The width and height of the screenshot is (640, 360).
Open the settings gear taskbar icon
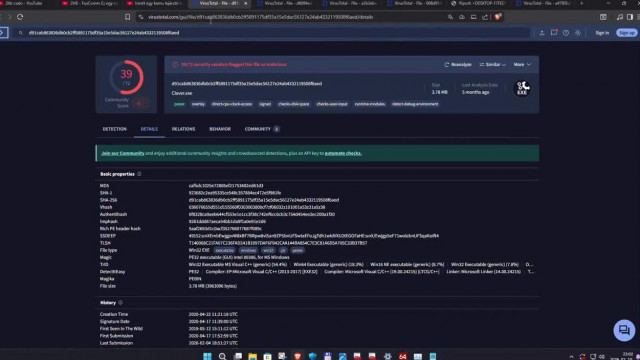coord(387,356)
